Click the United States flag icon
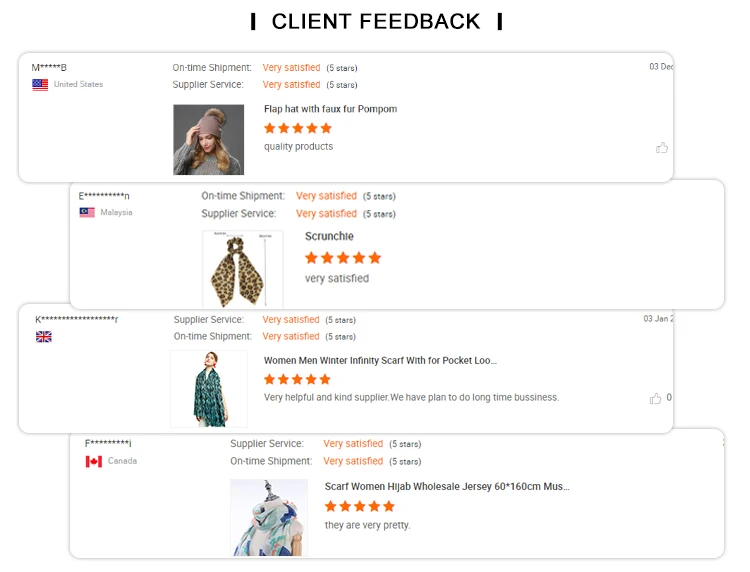 click(40, 85)
